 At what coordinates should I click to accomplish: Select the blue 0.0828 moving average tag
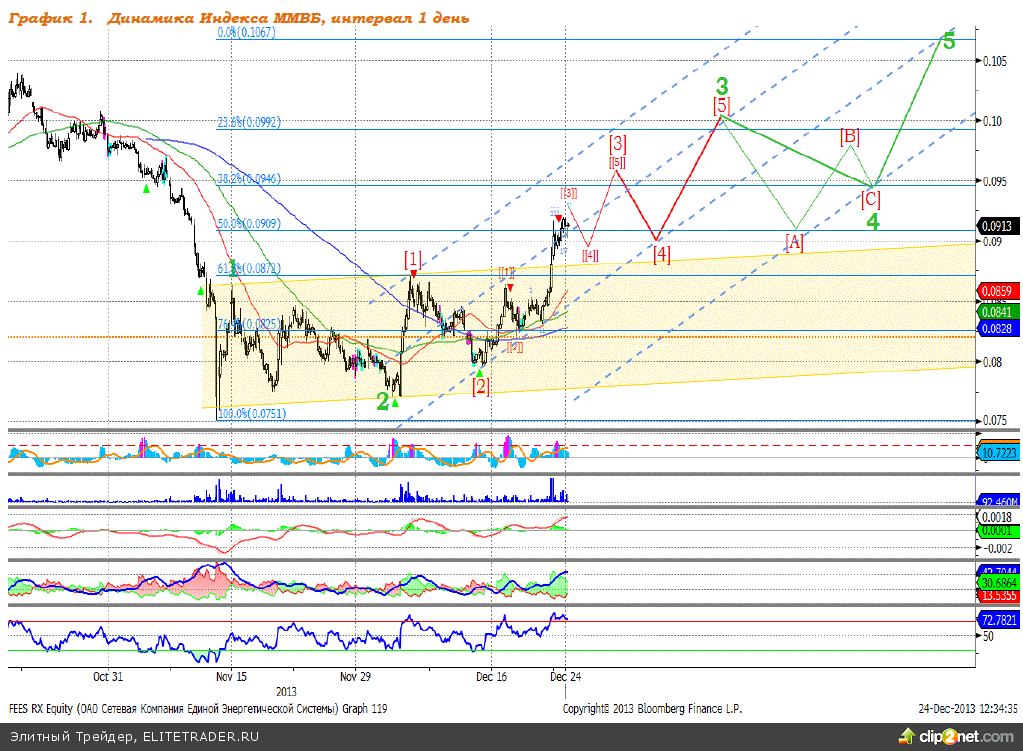tap(996, 328)
